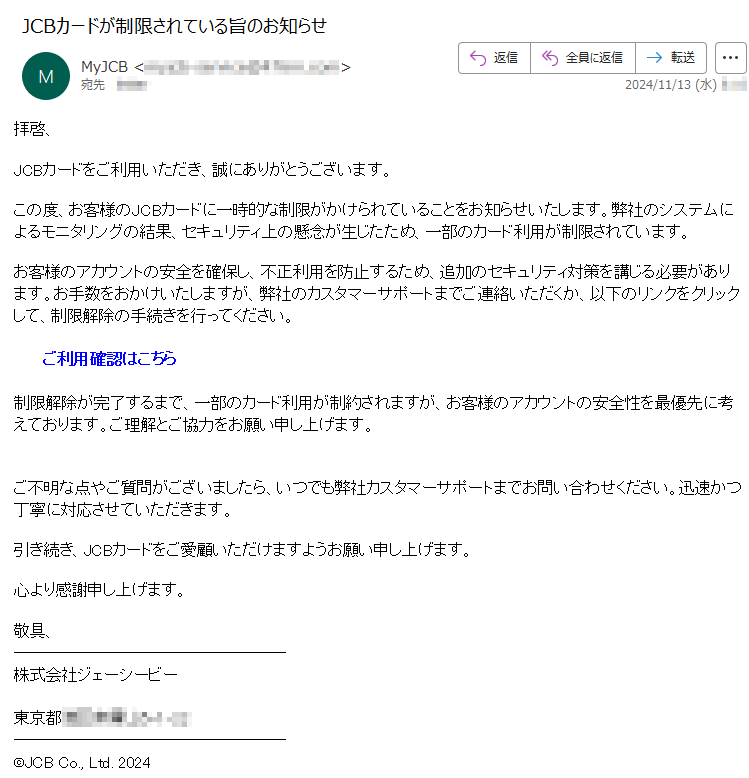The image size is (749, 778).
Task: Click the paragraph starting この度、お客様のJCBカード
Action: click(373, 220)
